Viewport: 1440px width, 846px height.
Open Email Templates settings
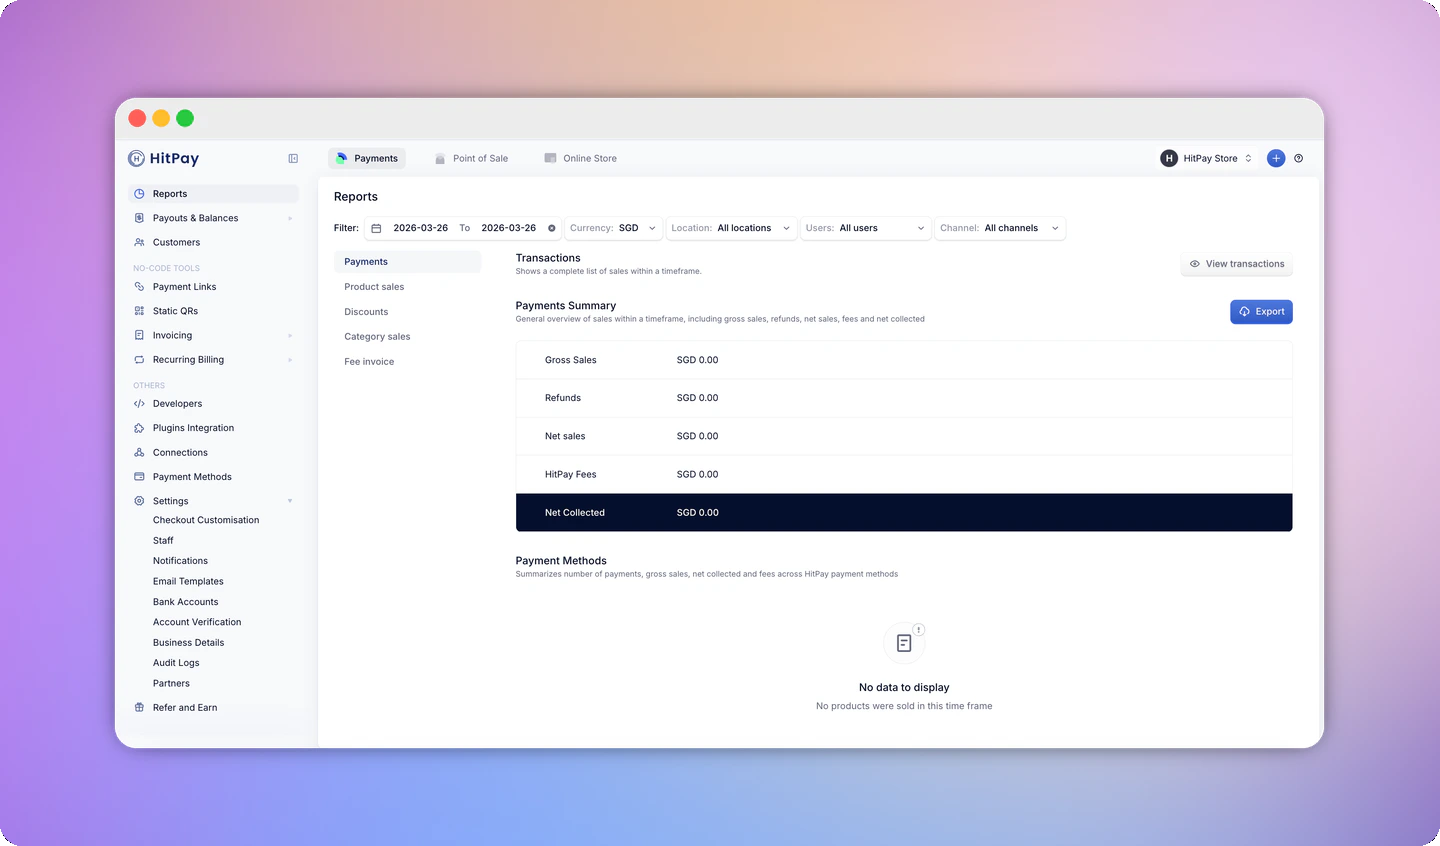pyautogui.click(x=188, y=581)
